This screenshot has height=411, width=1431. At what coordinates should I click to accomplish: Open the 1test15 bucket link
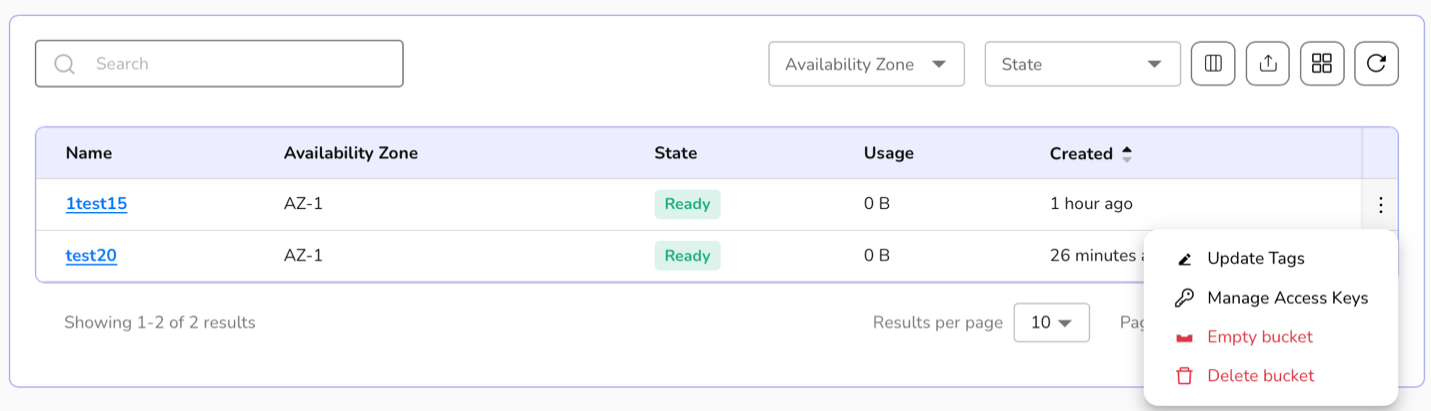click(x=96, y=204)
